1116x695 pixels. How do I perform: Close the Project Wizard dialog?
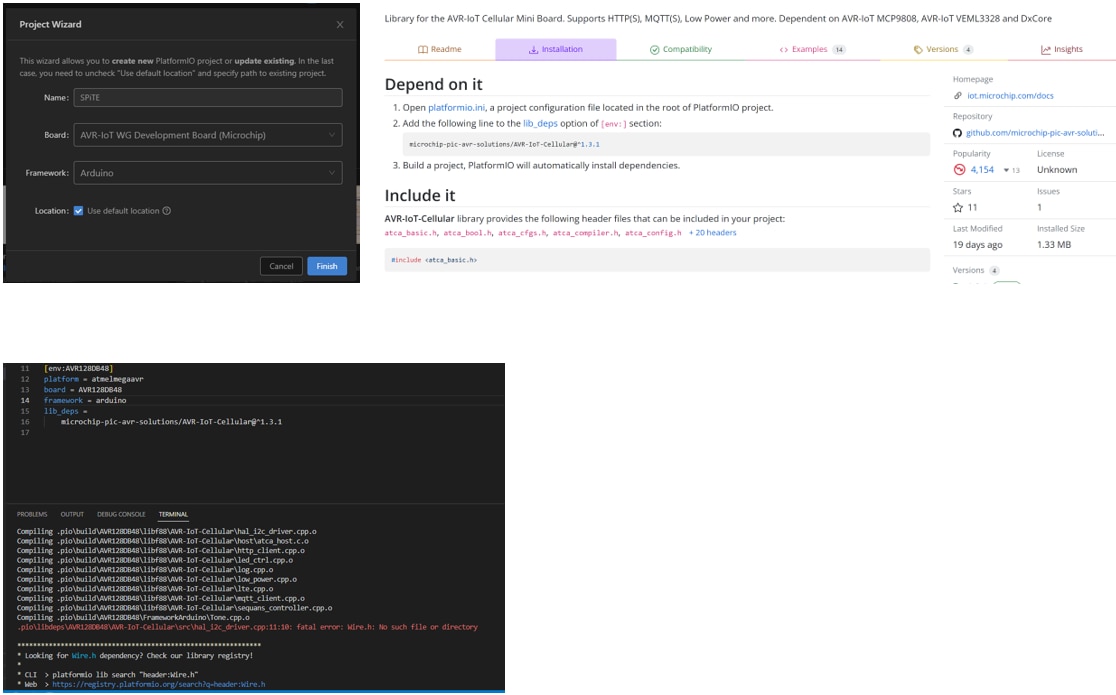point(339,25)
